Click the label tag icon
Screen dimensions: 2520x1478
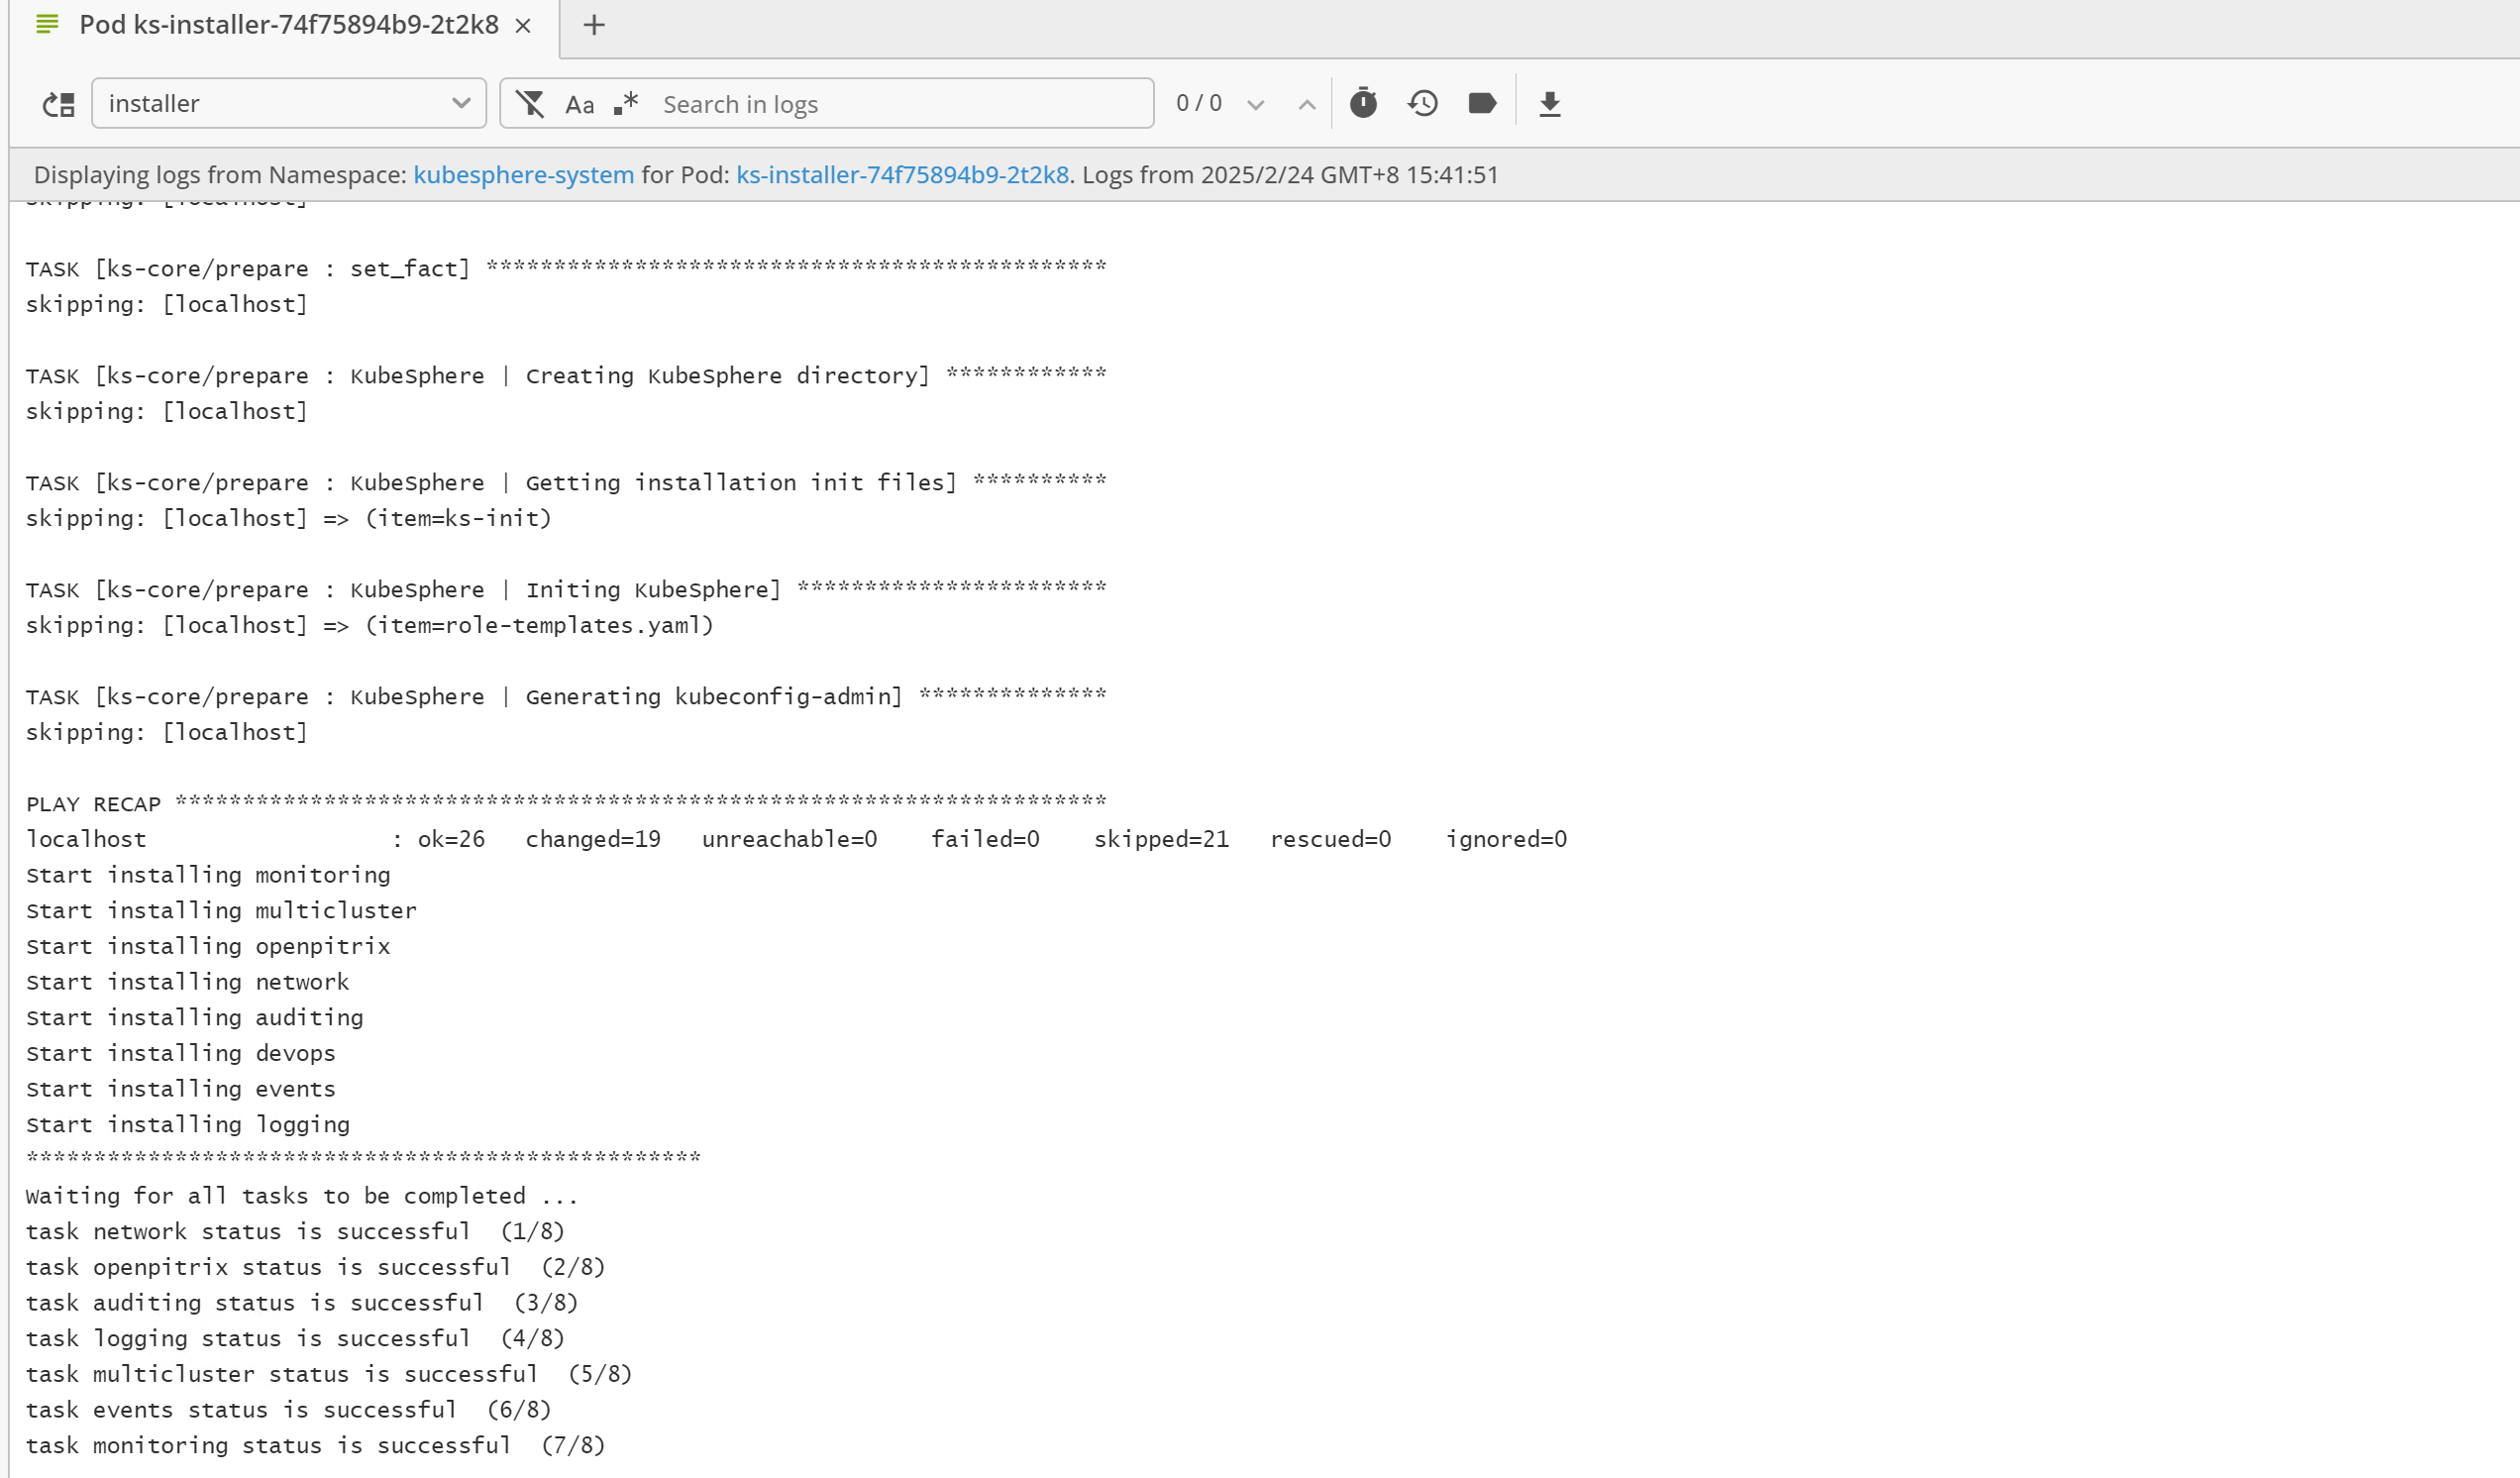[1482, 103]
